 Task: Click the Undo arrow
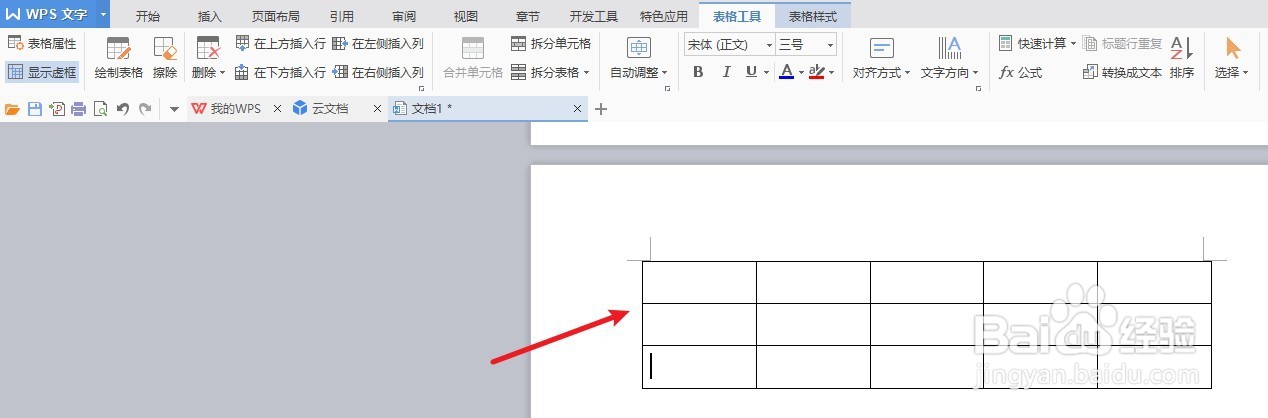(123, 109)
